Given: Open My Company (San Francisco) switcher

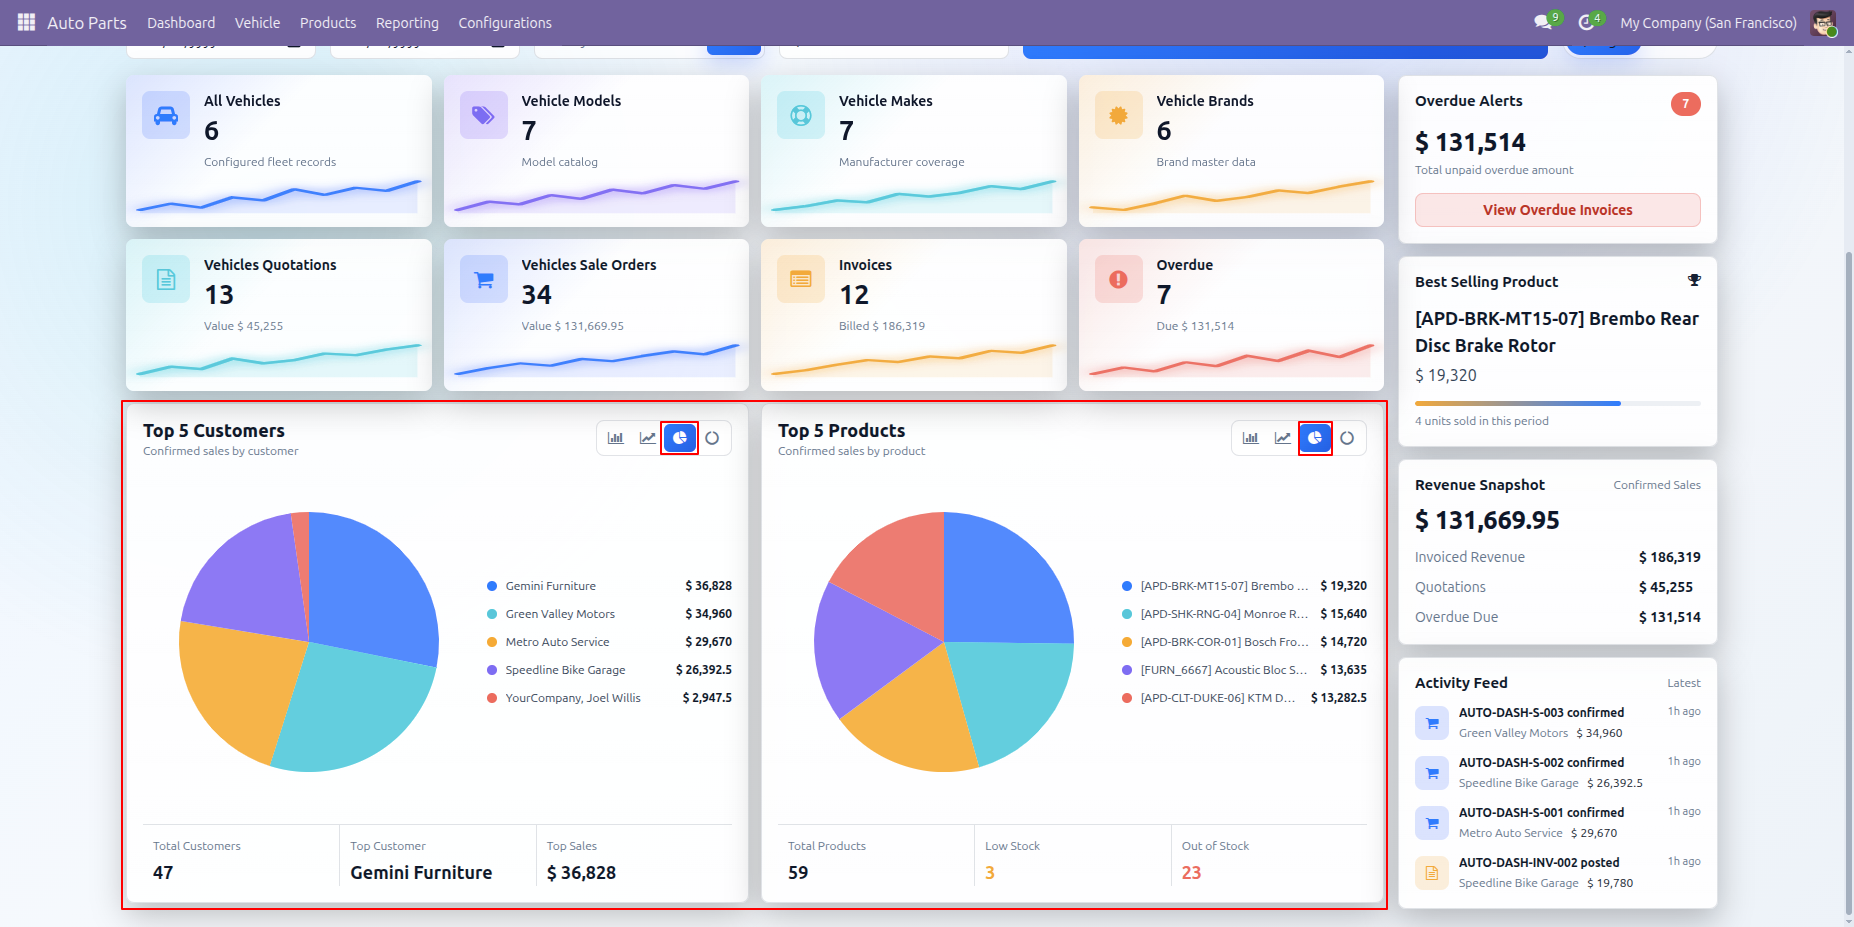Looking at the screenshot, I should 1708,22.
